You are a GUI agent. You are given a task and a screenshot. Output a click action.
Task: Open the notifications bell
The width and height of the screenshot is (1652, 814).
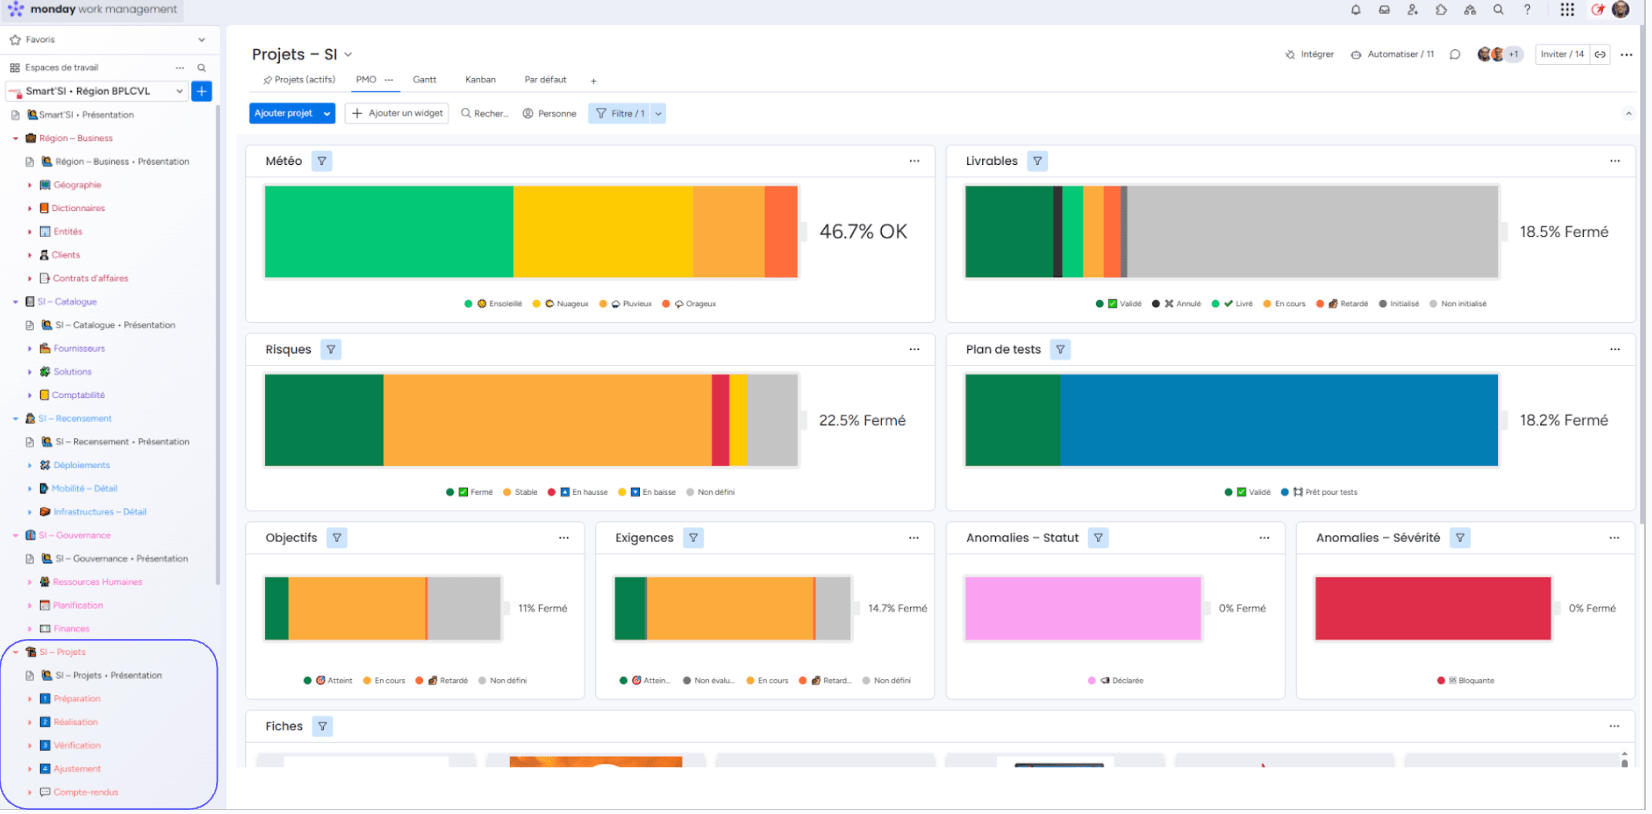(x=1355, y=10)
